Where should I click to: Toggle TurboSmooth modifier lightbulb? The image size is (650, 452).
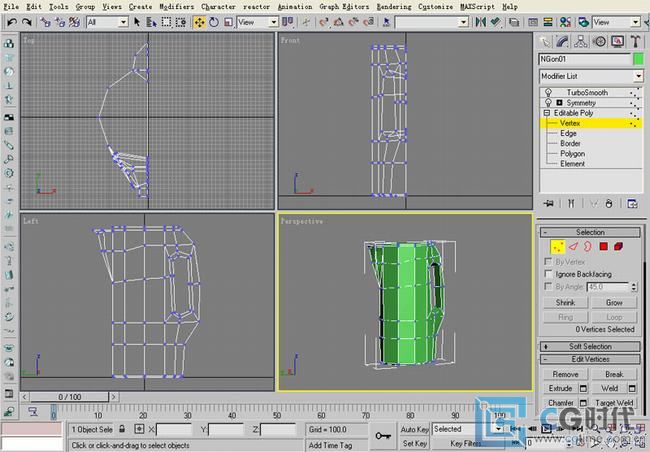point(548,92)
